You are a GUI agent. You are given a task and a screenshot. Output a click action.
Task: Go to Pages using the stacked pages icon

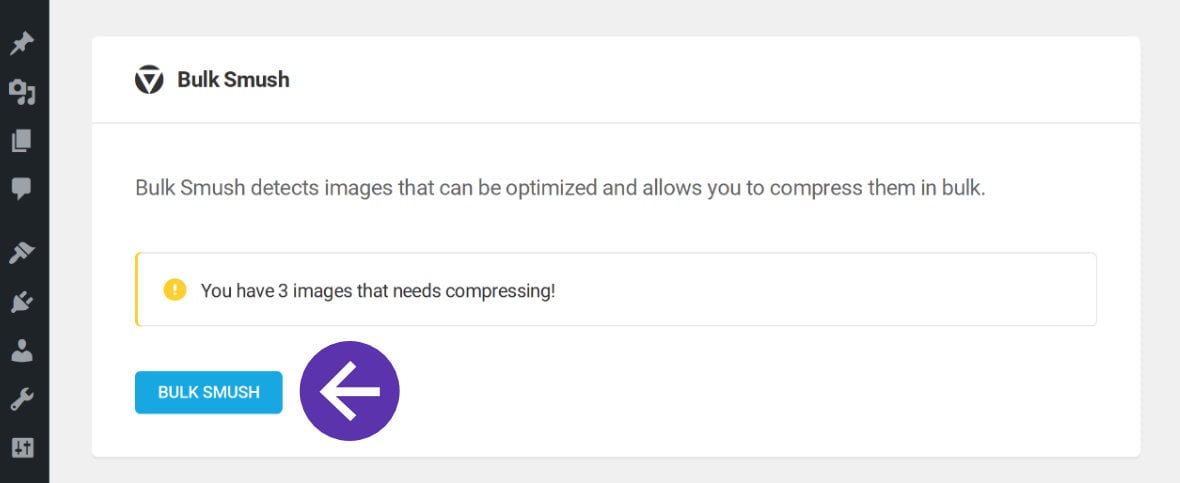pyautogui.click(x=22, y=141)
